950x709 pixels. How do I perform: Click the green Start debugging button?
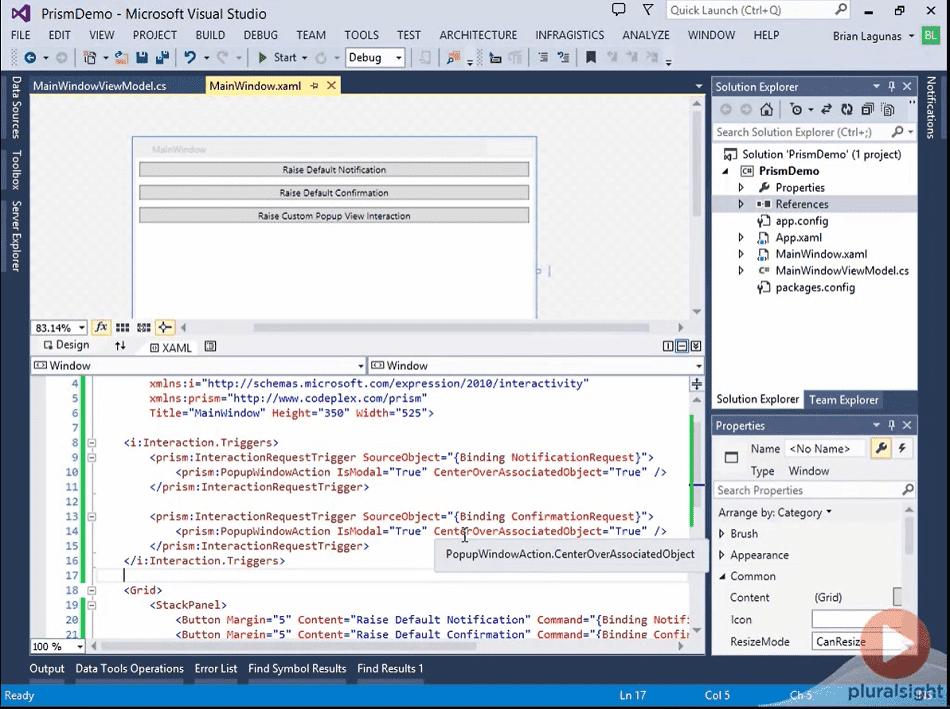[263, 58]
